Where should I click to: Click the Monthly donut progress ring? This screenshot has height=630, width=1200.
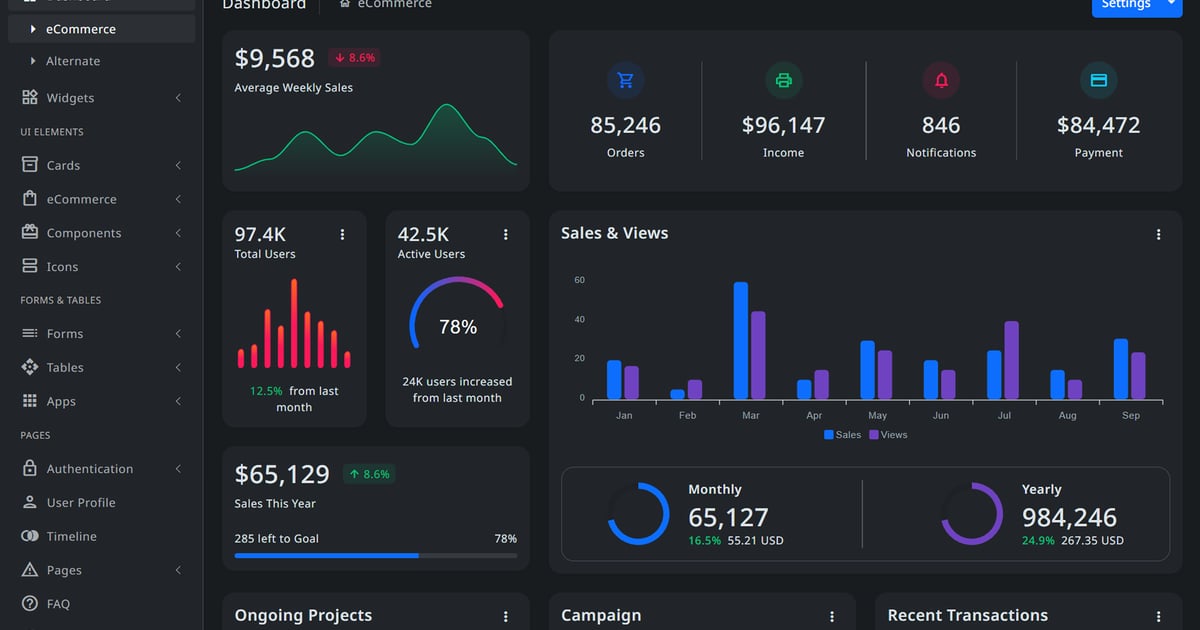pyautogui.click(x=638, y=514)
